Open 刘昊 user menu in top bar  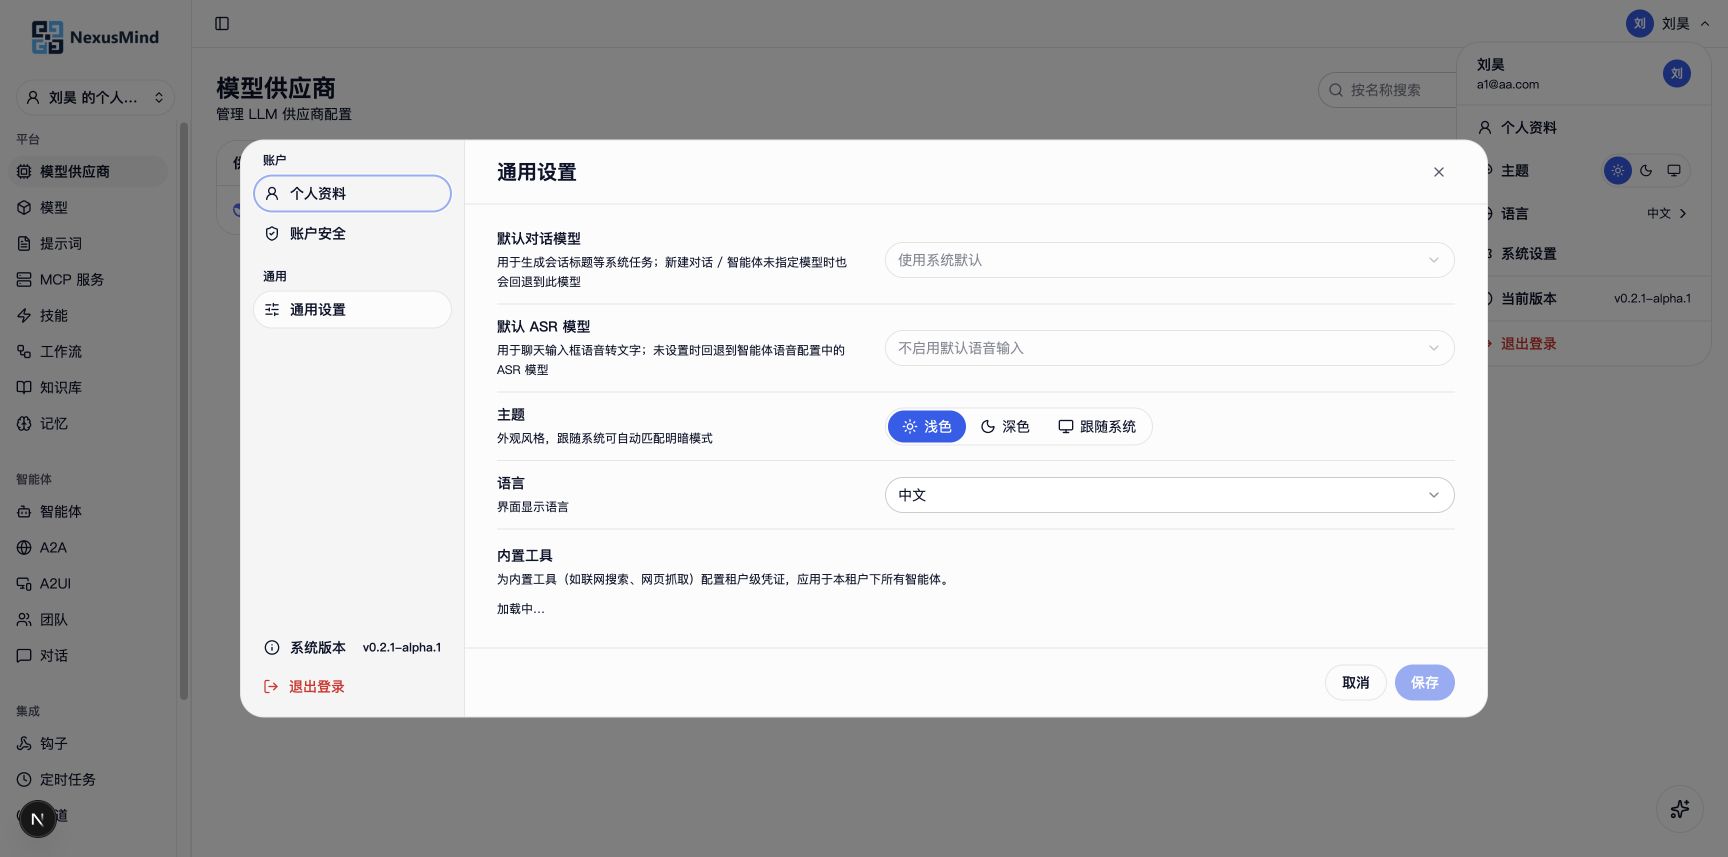1668,23
